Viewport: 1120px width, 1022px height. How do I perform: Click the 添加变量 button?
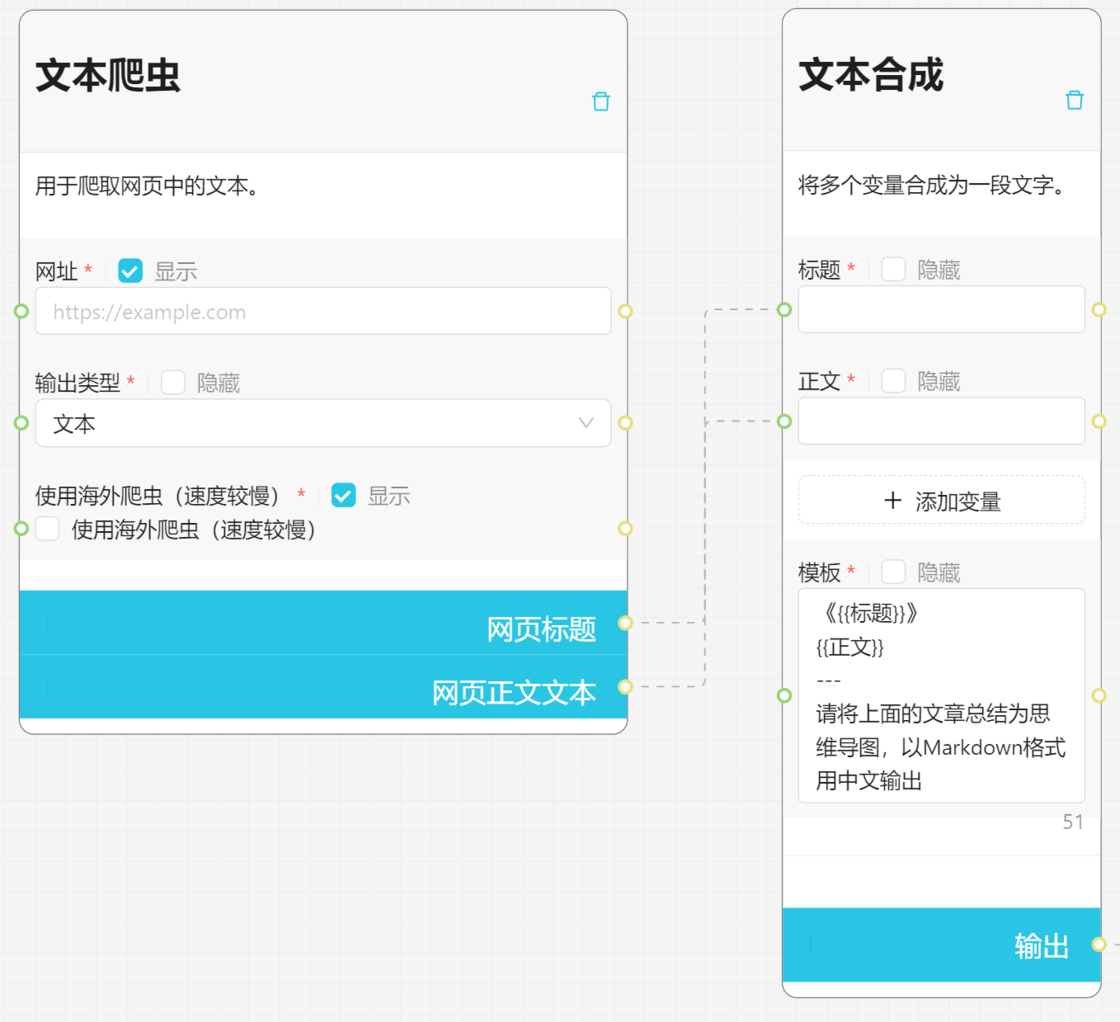(941, 501)
